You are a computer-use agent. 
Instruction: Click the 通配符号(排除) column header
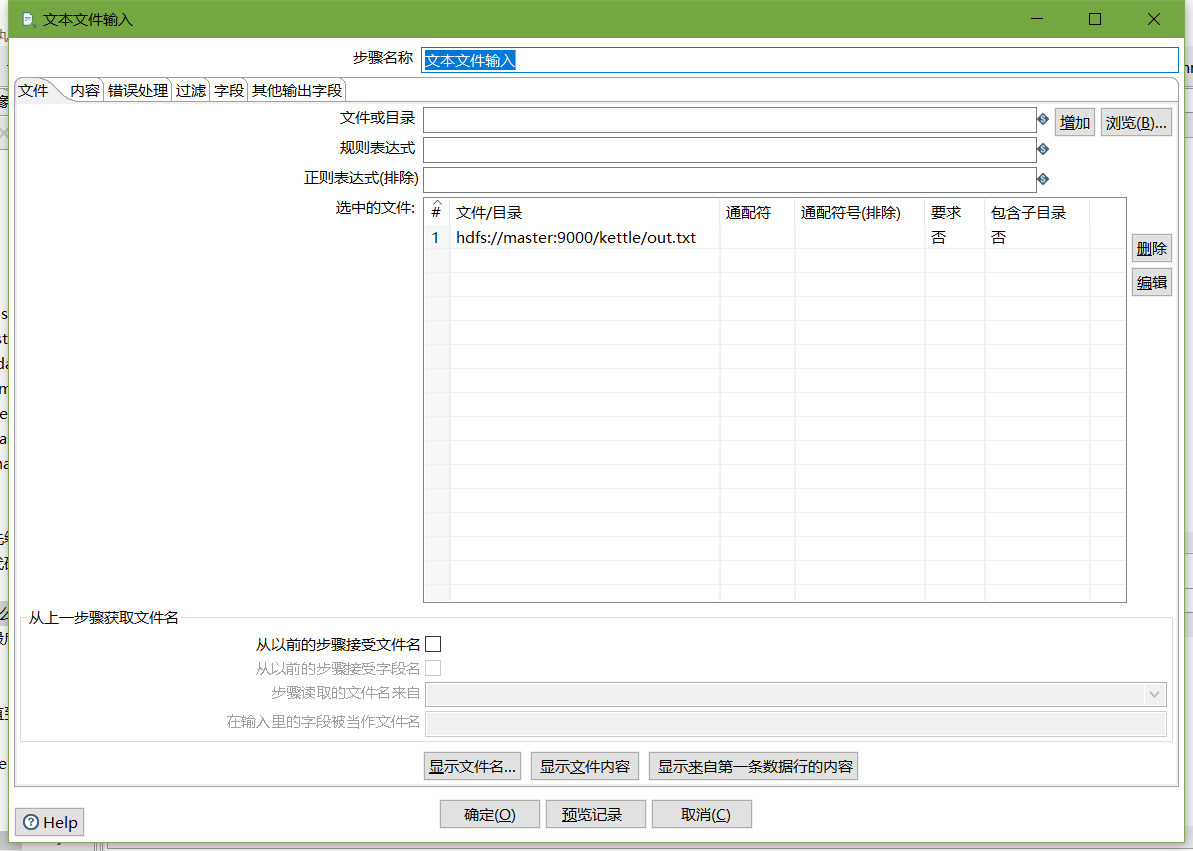tap(860, 212)
